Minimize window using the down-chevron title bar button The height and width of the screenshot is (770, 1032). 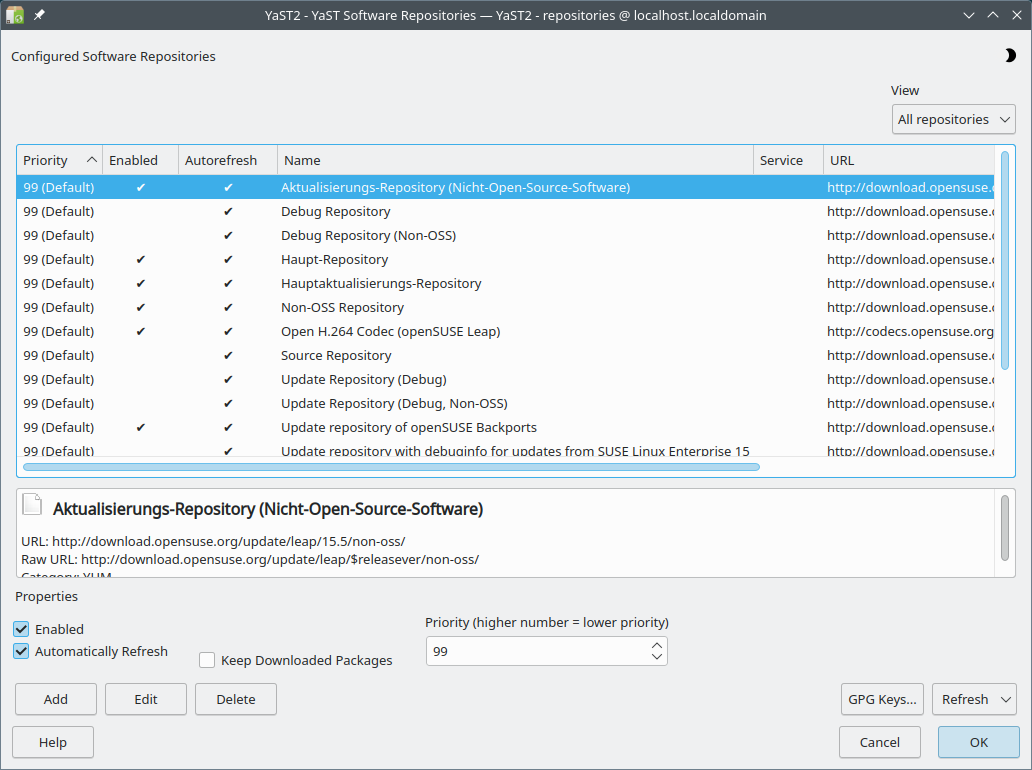pos(969,15)
